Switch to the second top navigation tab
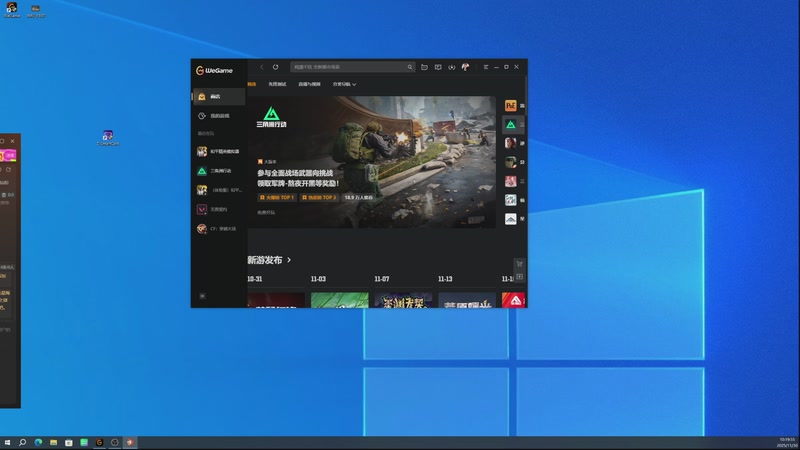800x450 pixels. coord(278,84)
